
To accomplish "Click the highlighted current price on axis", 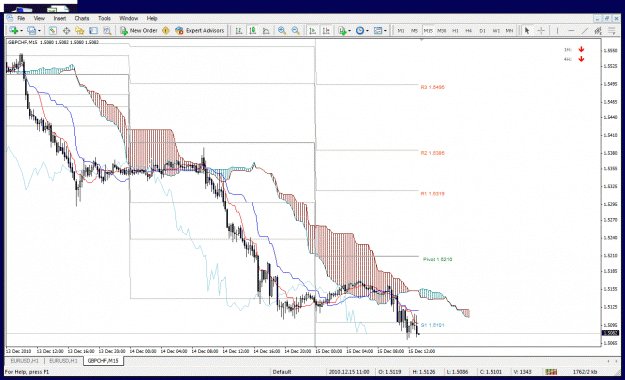I will coord(610,333).
